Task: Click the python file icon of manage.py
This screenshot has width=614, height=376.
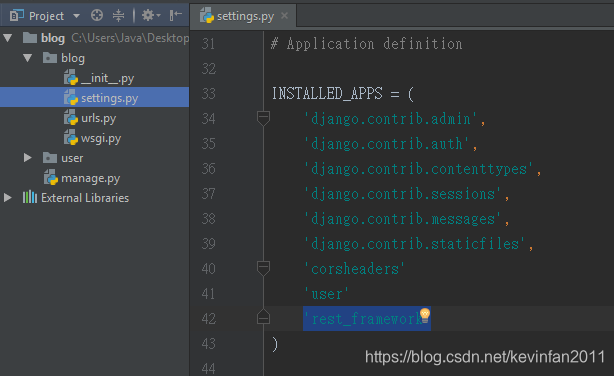Action: pos(51,177)
